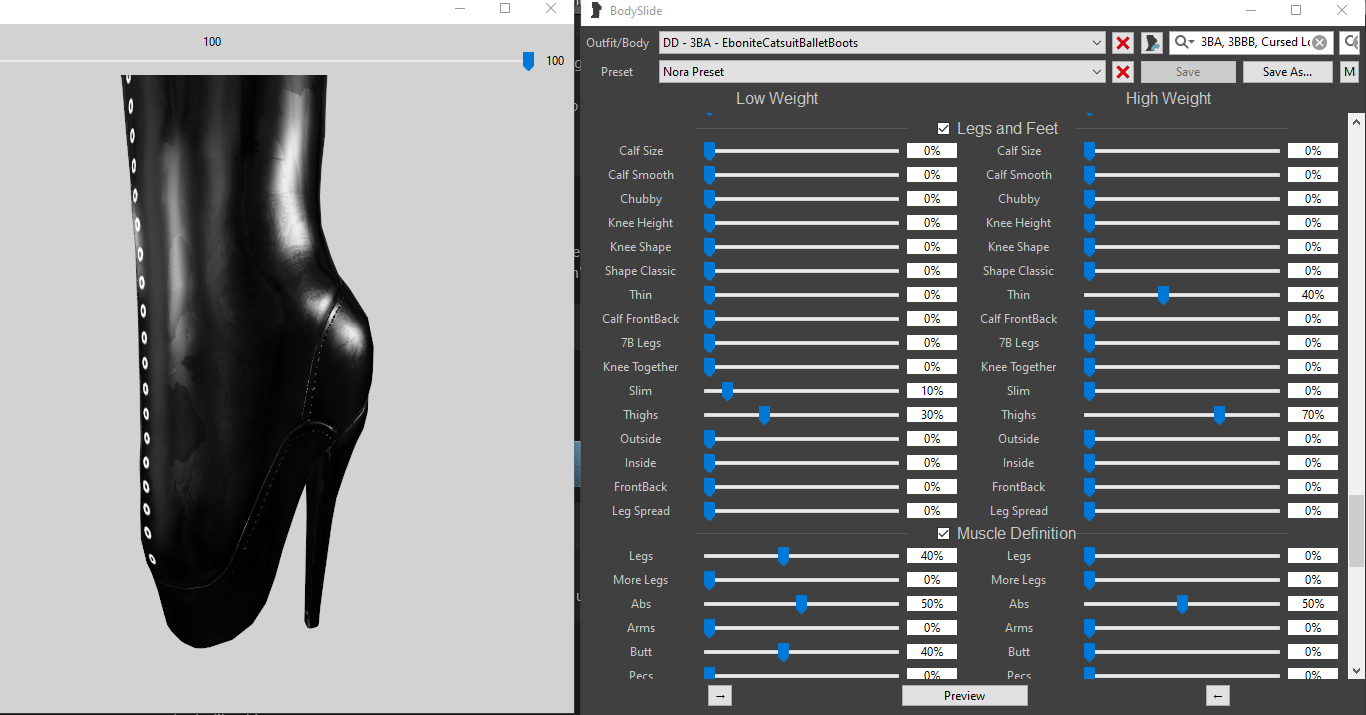Click the High Weight 7B Legs label
Screen dimensions: 1366x715
(x=1018, y=343)
